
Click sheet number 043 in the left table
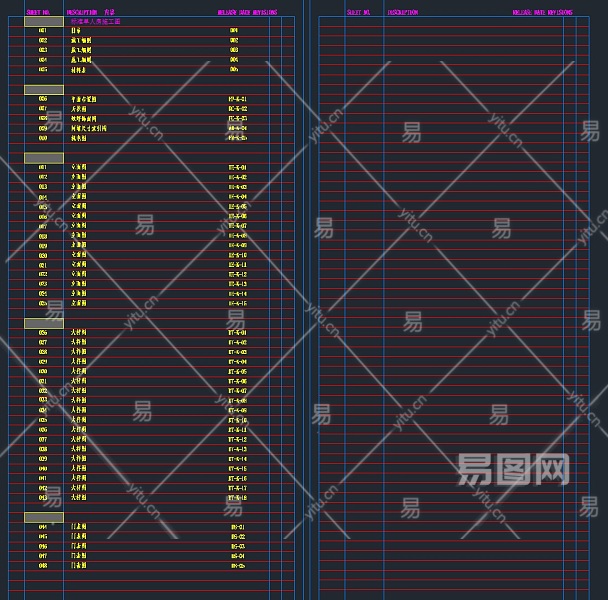[43, 498]
